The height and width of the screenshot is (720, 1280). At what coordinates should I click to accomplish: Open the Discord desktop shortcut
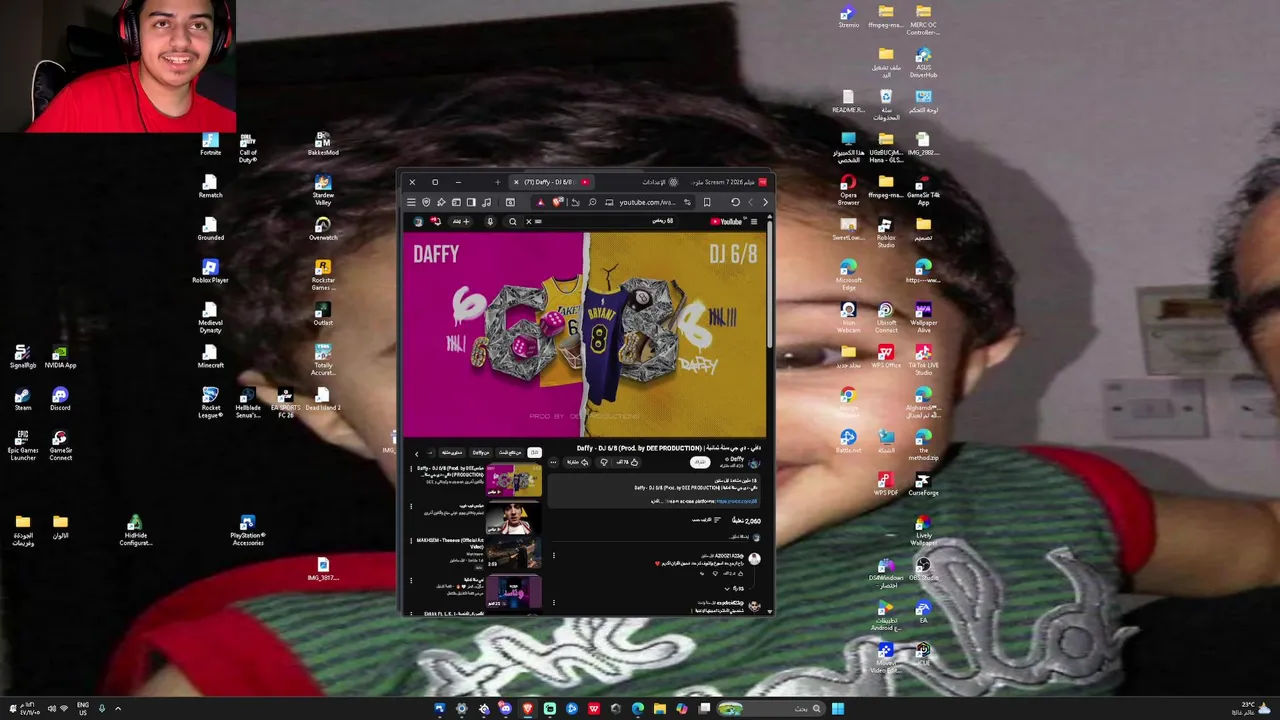coord(60,399)
